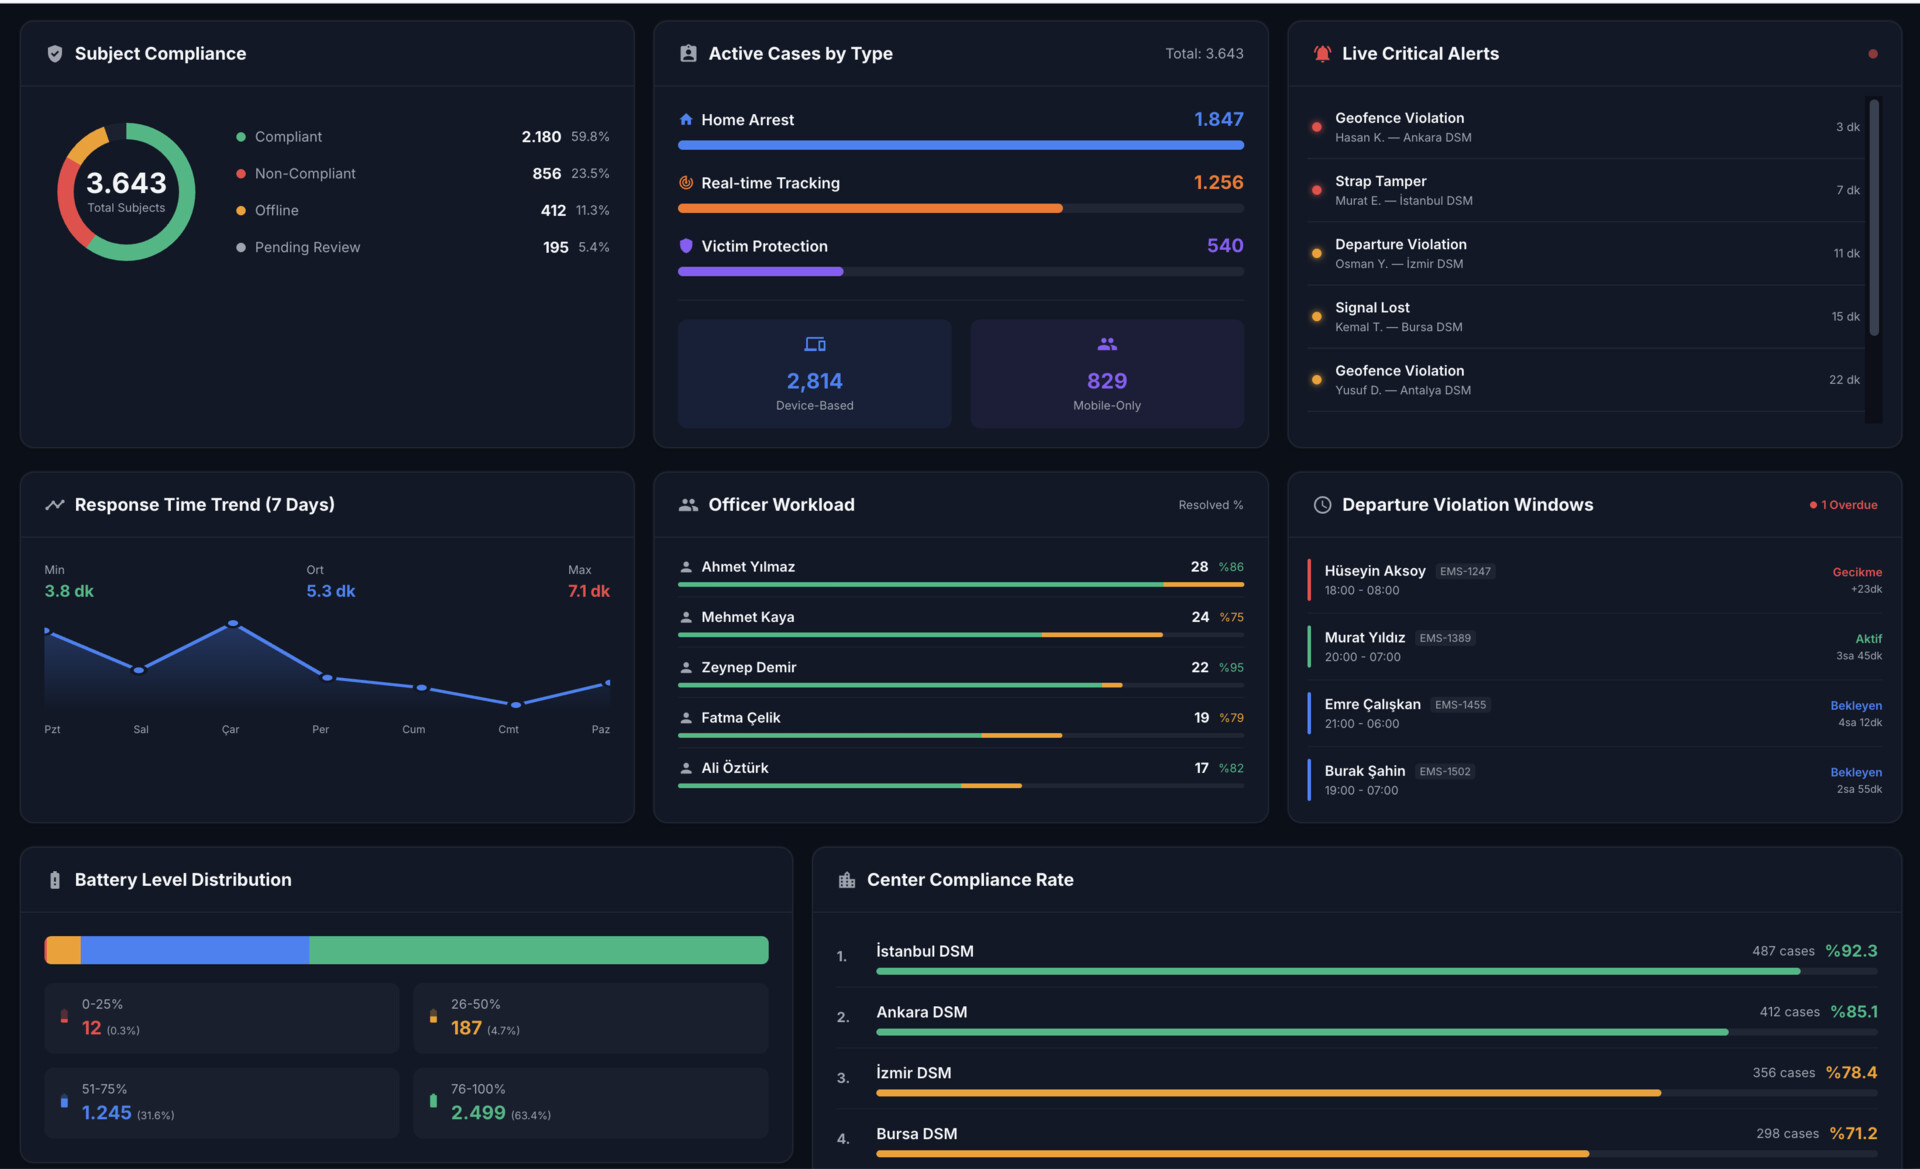Viewport: 1920px width, 1169px height.
Task: Select the Non-Compliant legend entry
Action: [305, 174]
